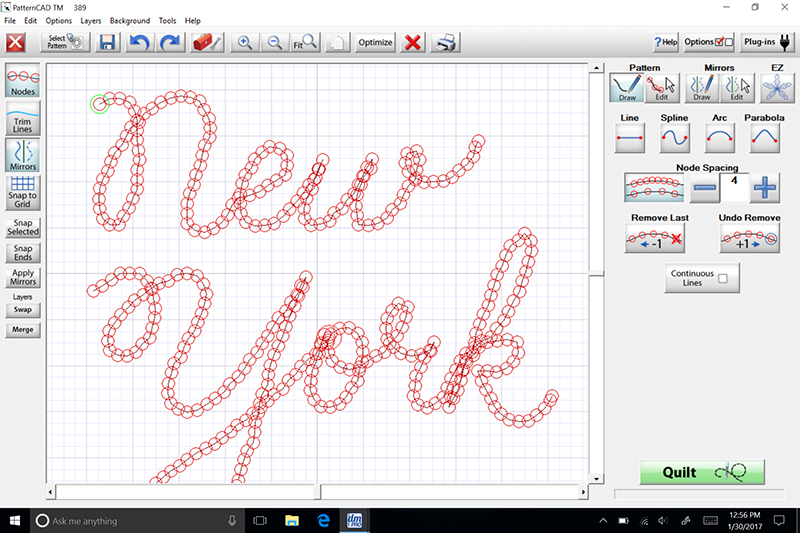This screenshot has height=533, width=800.
Task: Open the EZ flower pattern tool
Action: pyautogui.click(x=772, y=90)
